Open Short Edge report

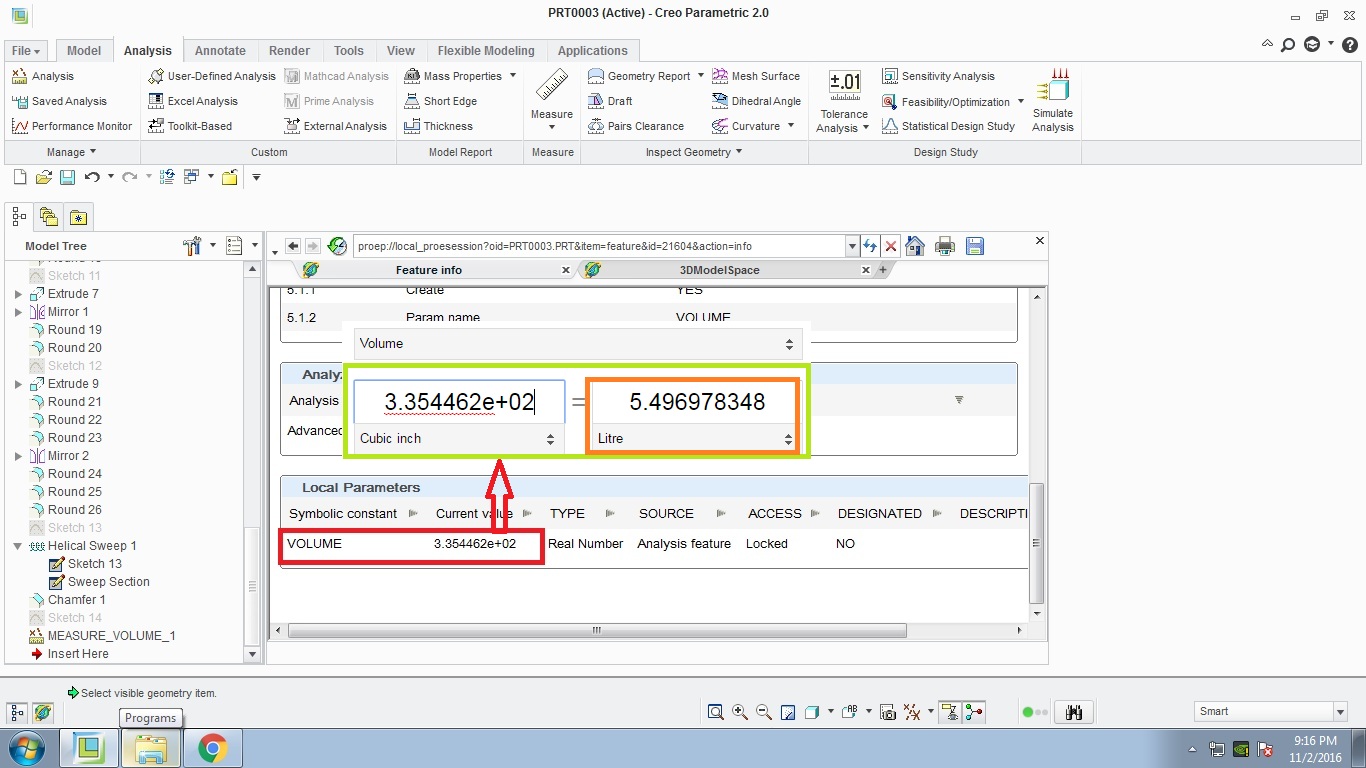tap(440, 101)
